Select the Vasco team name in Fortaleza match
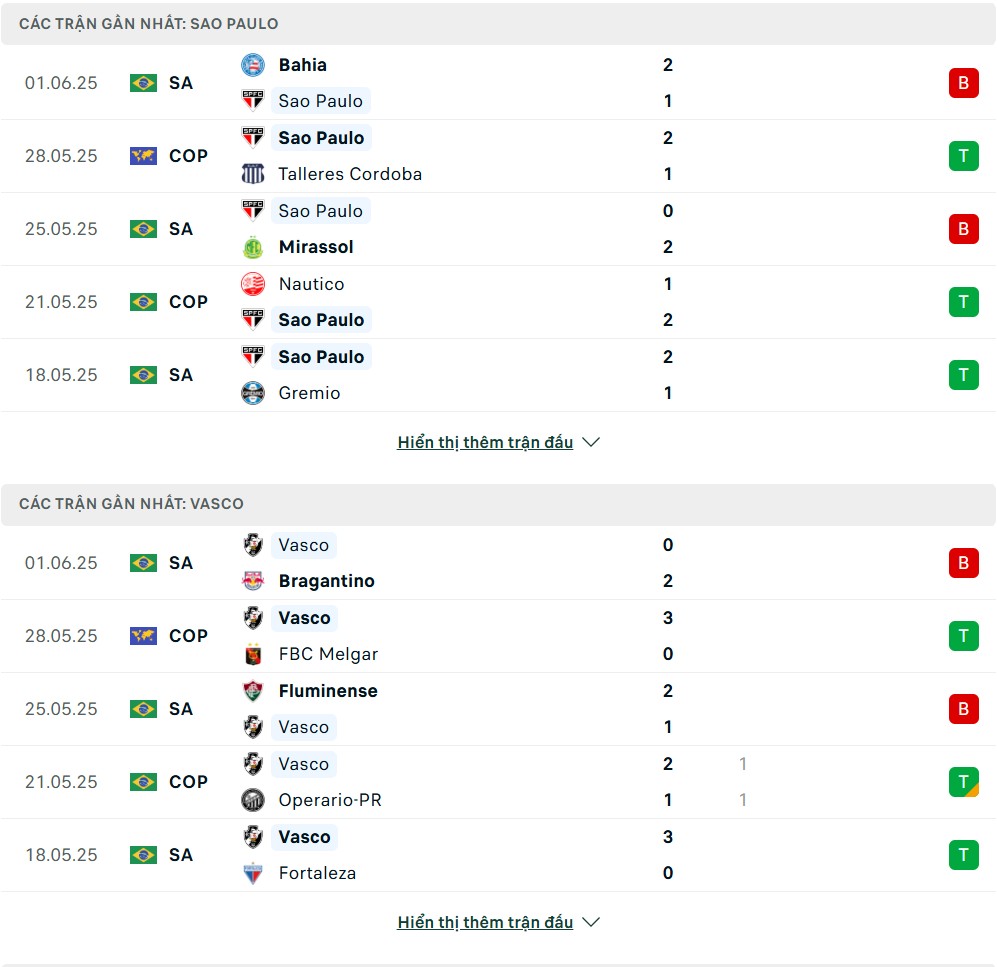997x967 pixels. point(305,837)
